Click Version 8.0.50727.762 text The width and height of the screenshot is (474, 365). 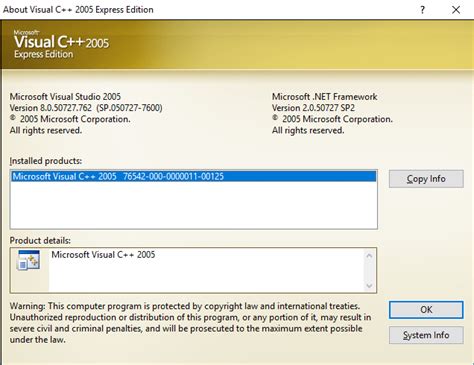[86, 108]
